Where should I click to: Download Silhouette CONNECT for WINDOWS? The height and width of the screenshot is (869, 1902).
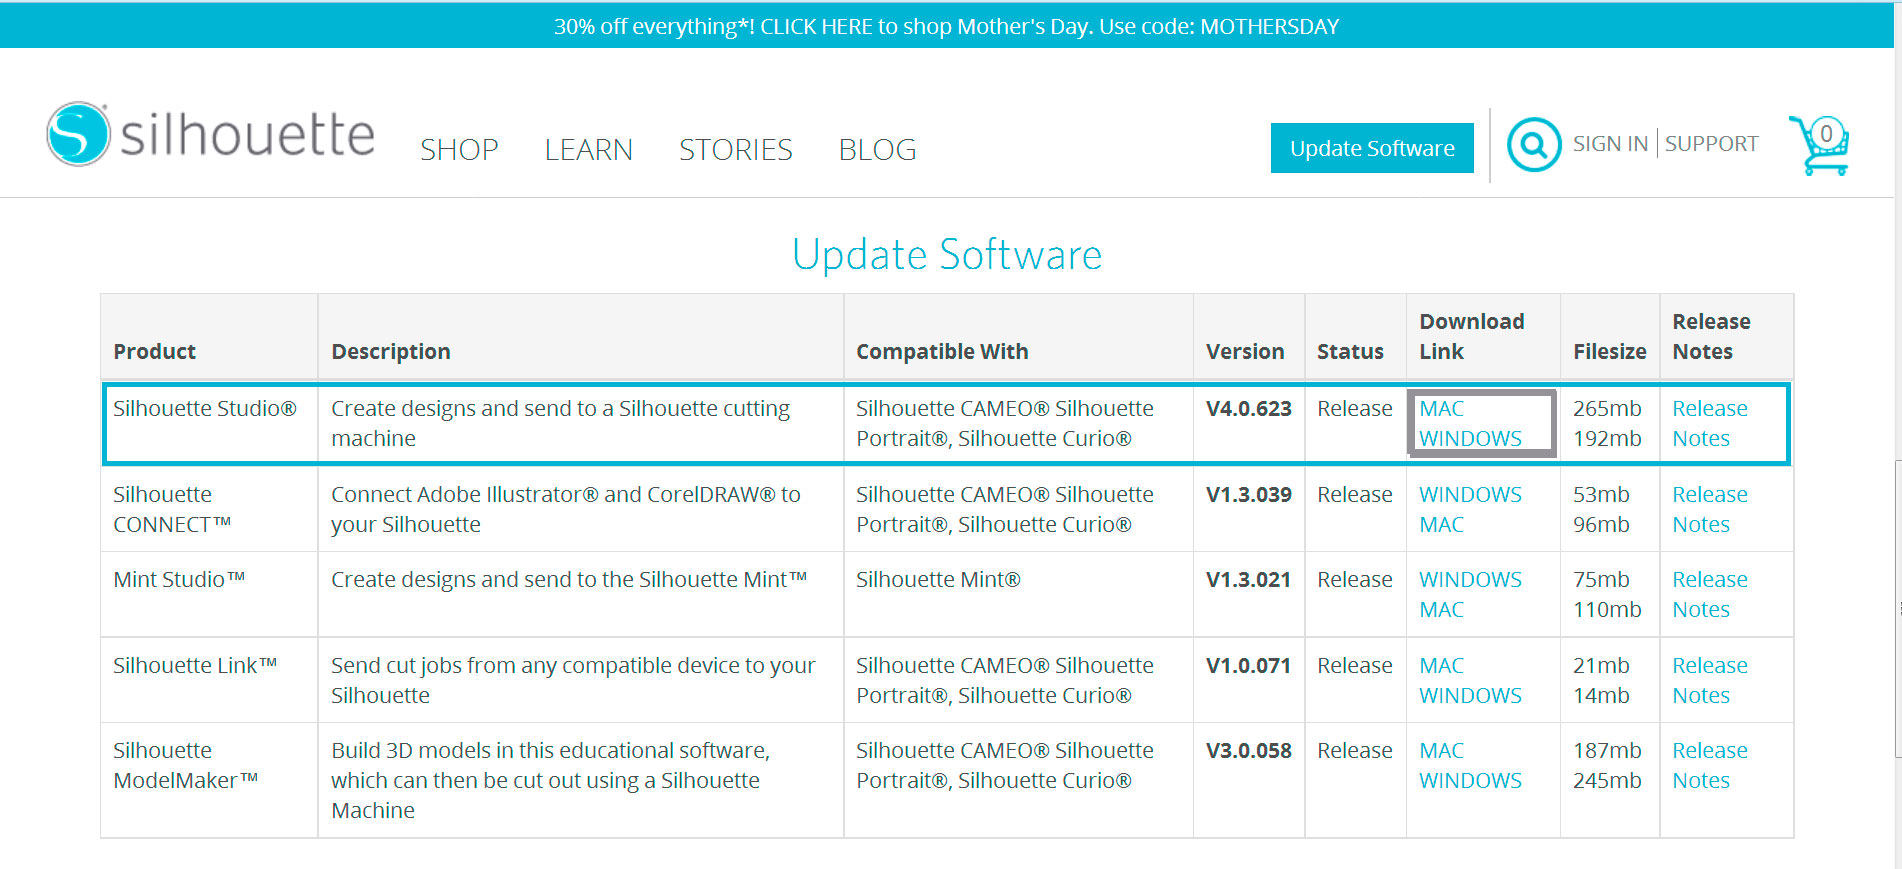click(1470, 495)
